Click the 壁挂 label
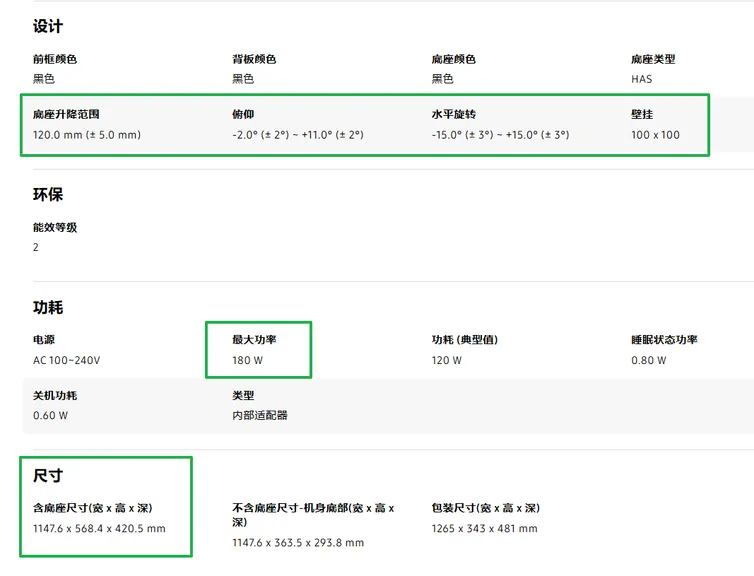 click(642, 114)
